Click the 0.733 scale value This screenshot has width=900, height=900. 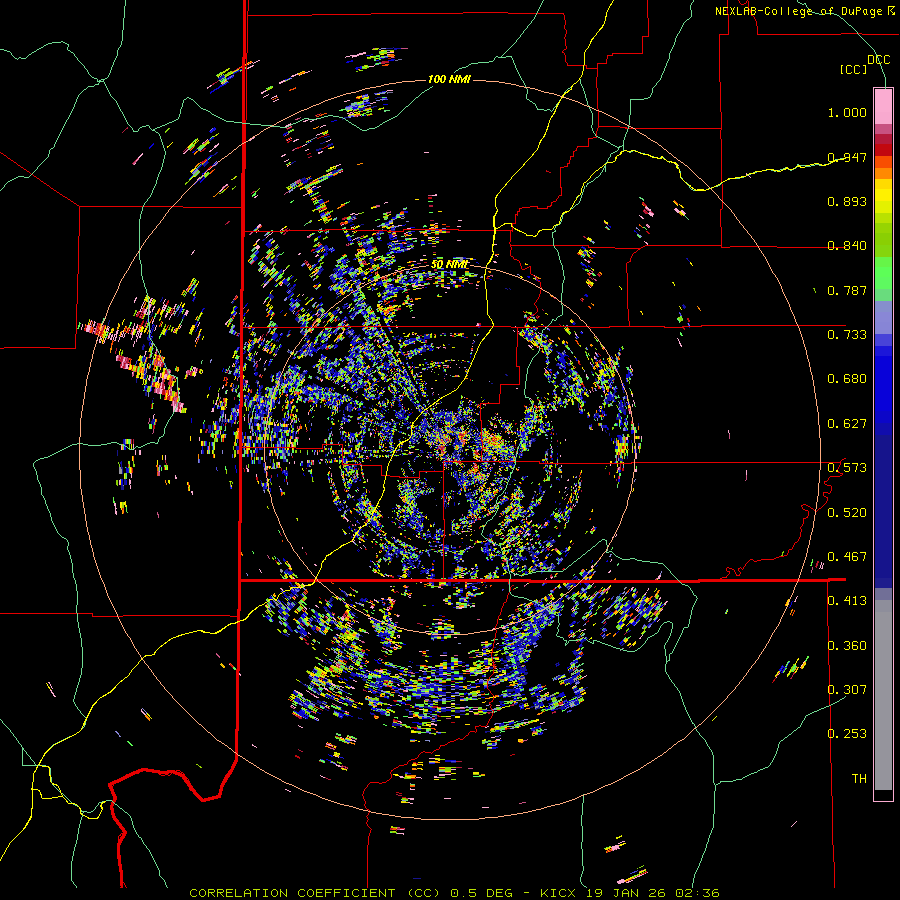[847, 335]
